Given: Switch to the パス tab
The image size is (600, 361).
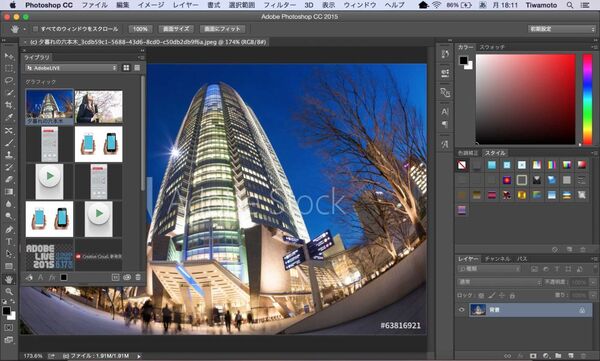Looking at the screenshot, I should (522, 259).
